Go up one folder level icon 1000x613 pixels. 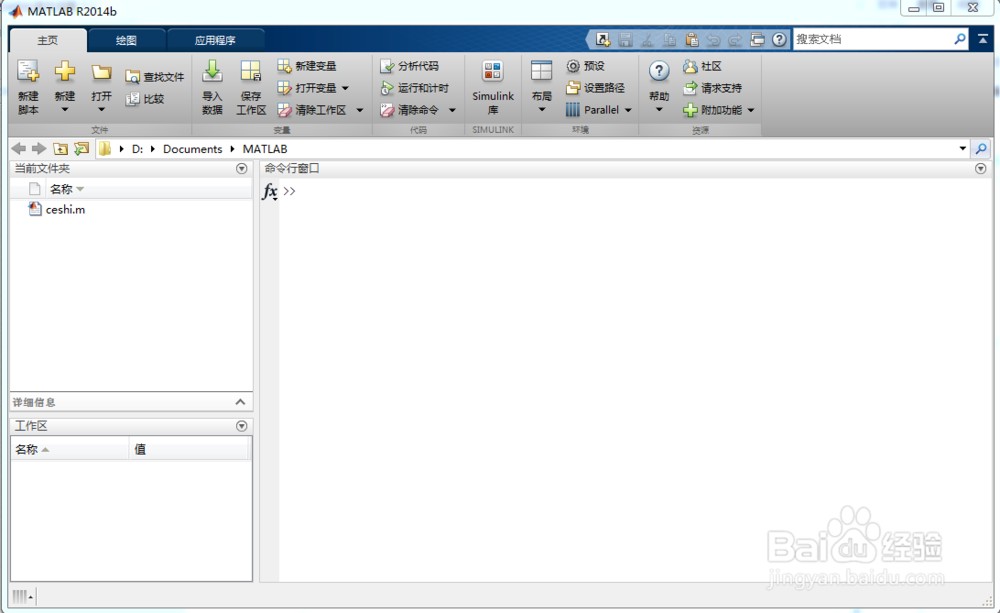coord(61,149)
